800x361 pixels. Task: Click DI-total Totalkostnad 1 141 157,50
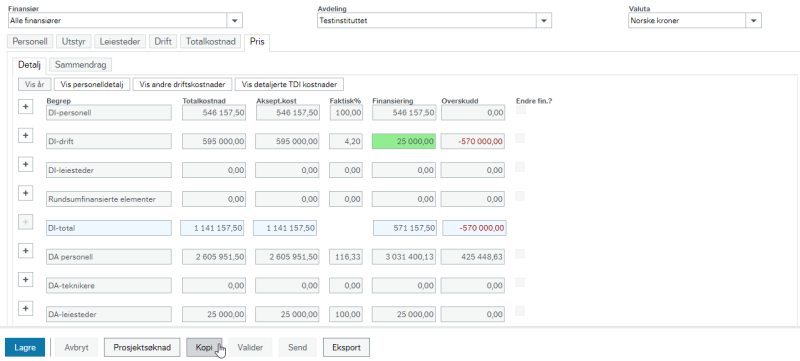(x=213, y=228)
